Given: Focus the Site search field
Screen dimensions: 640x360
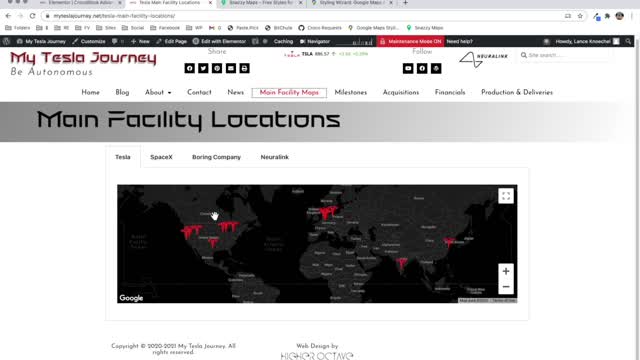Looking at the screenshot, I should pyautogui.click(x=565, y=55).
